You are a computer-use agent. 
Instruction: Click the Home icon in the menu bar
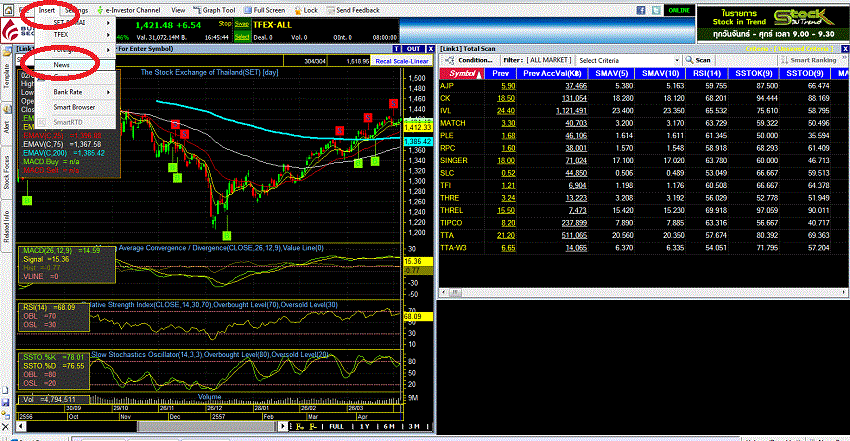8,10
